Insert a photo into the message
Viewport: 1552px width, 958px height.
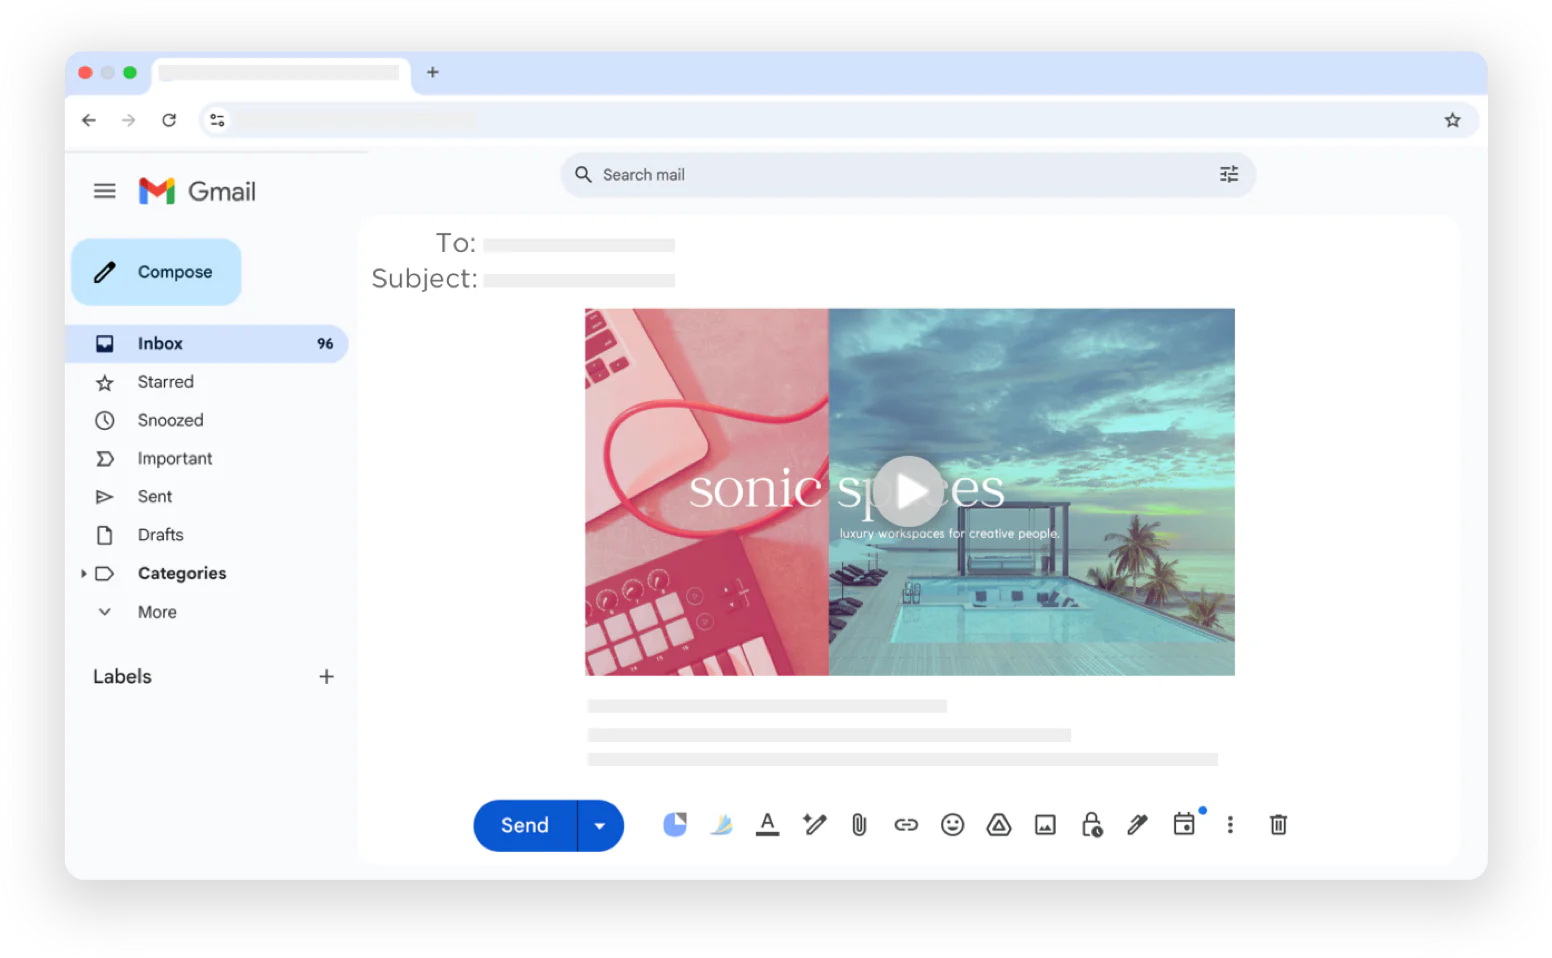[1045, 824]
